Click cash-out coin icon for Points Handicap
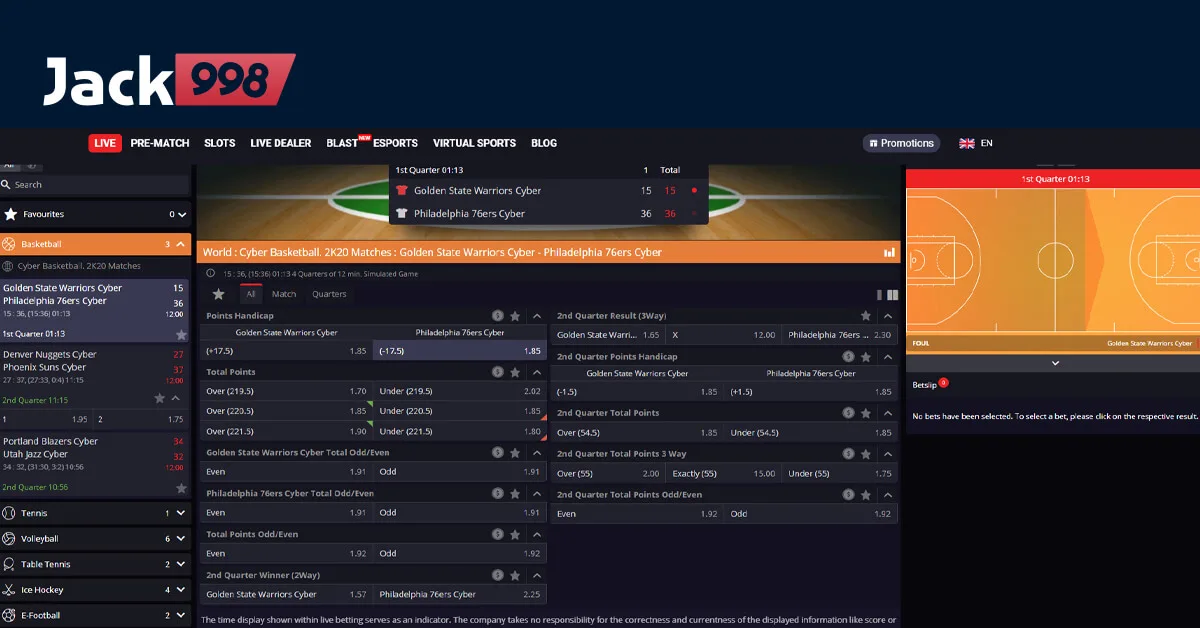1200x628 pixels. point(497,316)
